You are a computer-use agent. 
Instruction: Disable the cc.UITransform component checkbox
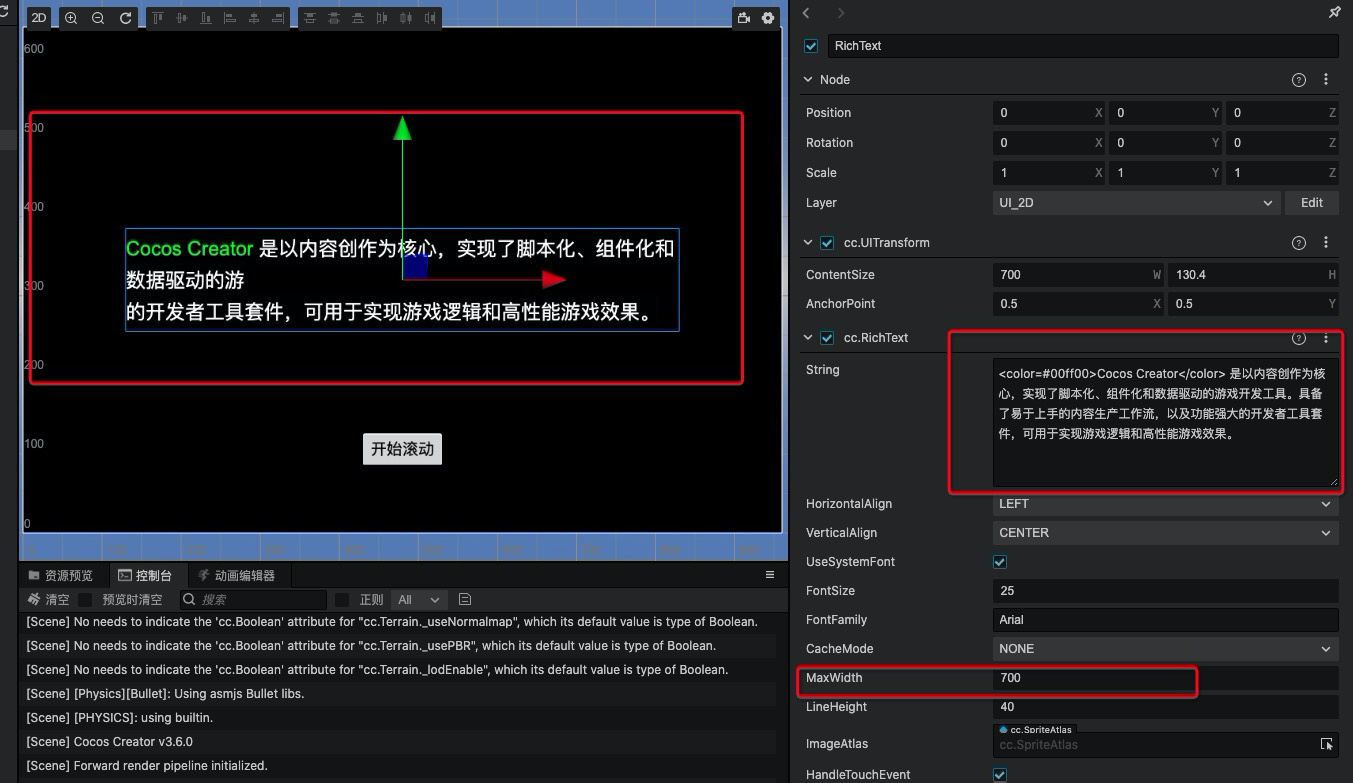click(x=827, y=243)
